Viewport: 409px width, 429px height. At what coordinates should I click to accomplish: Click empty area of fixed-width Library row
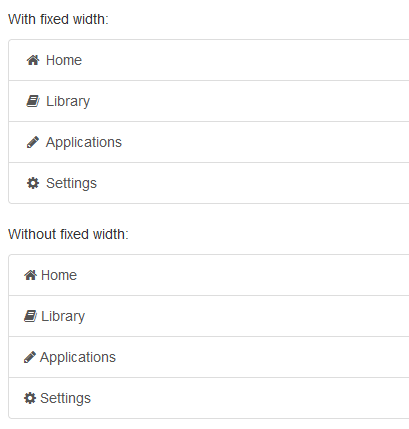coord(250,101)
